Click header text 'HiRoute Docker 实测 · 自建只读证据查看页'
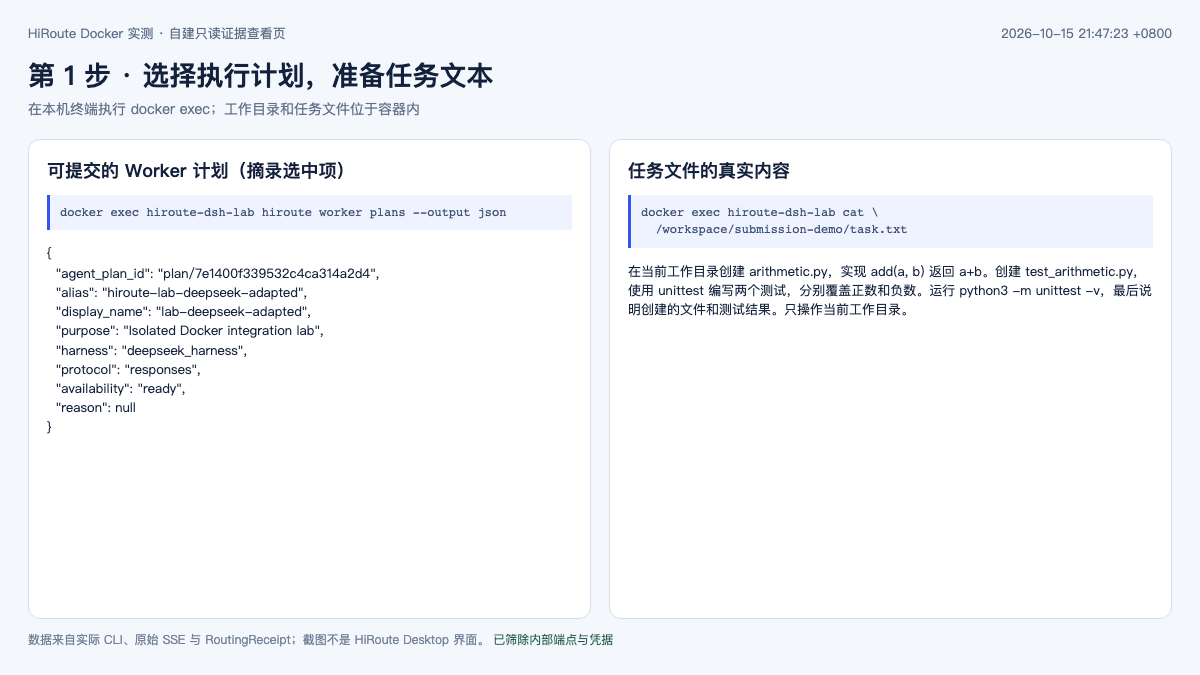Viewport: 1200px width, 675px height. pyautogui.click(x=156, y=33)
